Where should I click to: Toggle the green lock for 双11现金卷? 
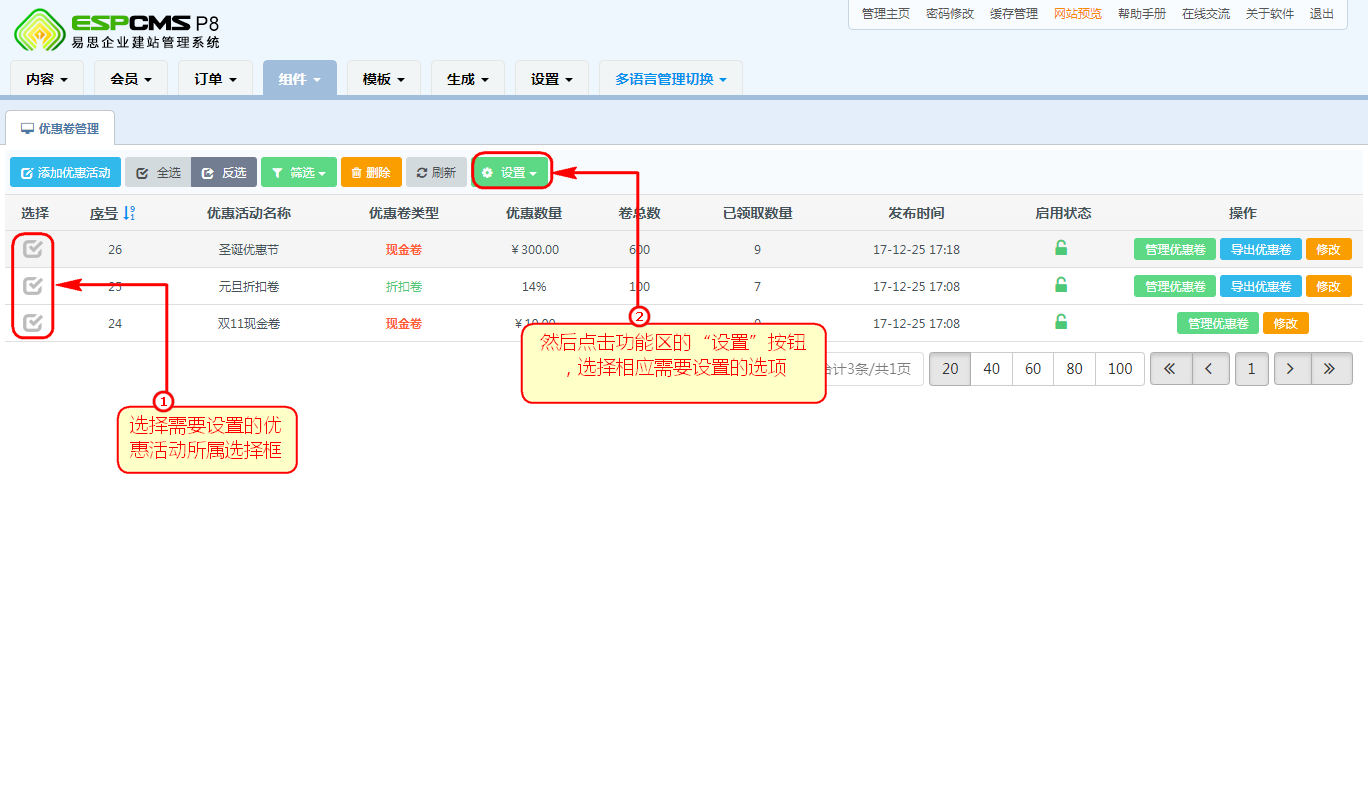(x=1061, y=323)
